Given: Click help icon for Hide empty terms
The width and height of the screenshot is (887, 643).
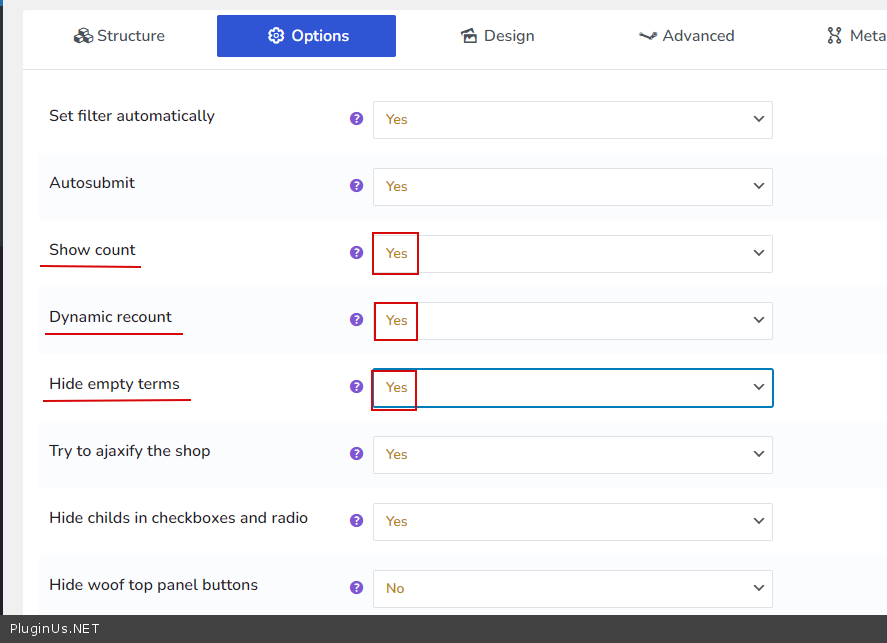Looking at the screenshot, I should point(356,386).
